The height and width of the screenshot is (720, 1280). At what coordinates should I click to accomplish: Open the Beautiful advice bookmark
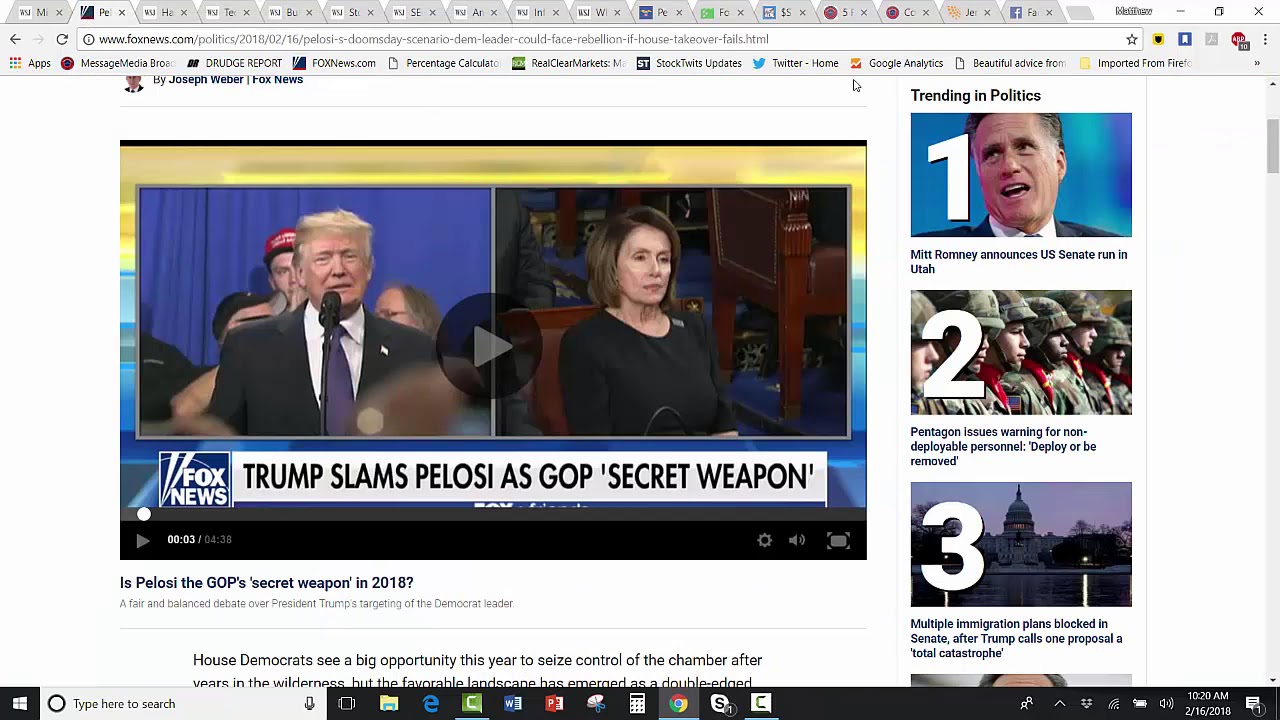(1010, 63)
